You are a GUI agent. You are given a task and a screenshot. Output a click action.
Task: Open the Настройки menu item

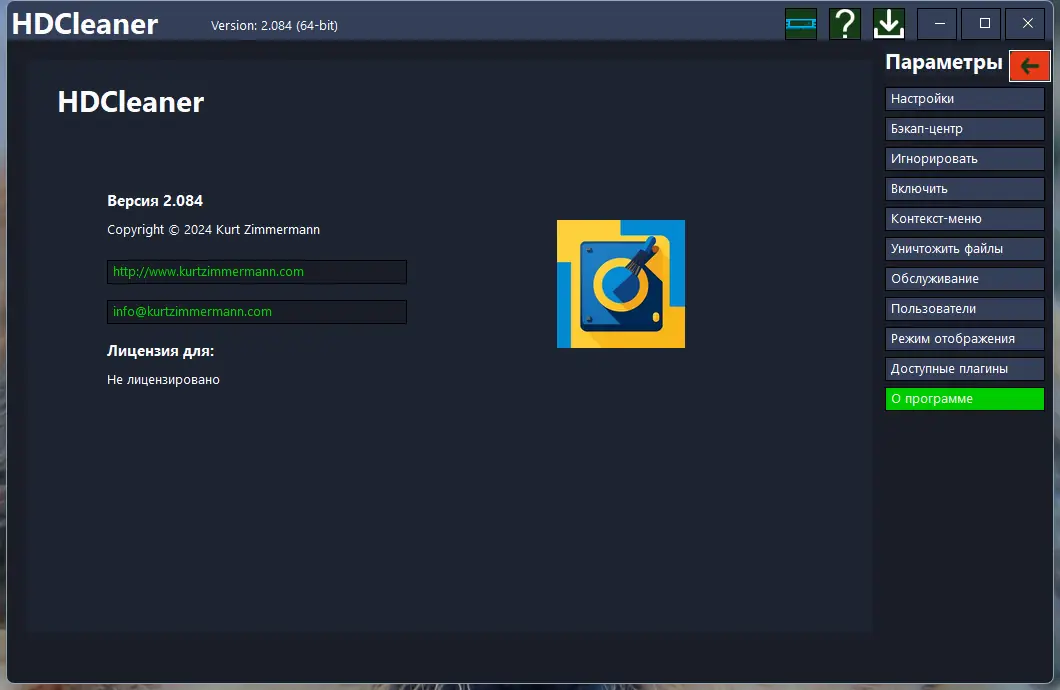965,99
